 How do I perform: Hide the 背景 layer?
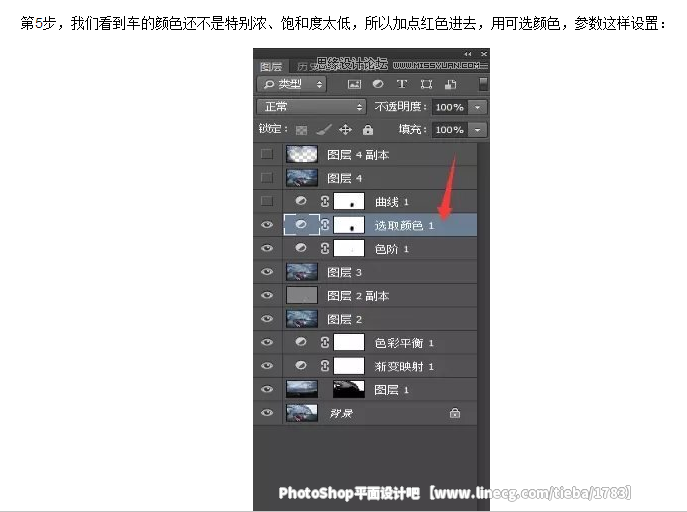click(267, 413)
